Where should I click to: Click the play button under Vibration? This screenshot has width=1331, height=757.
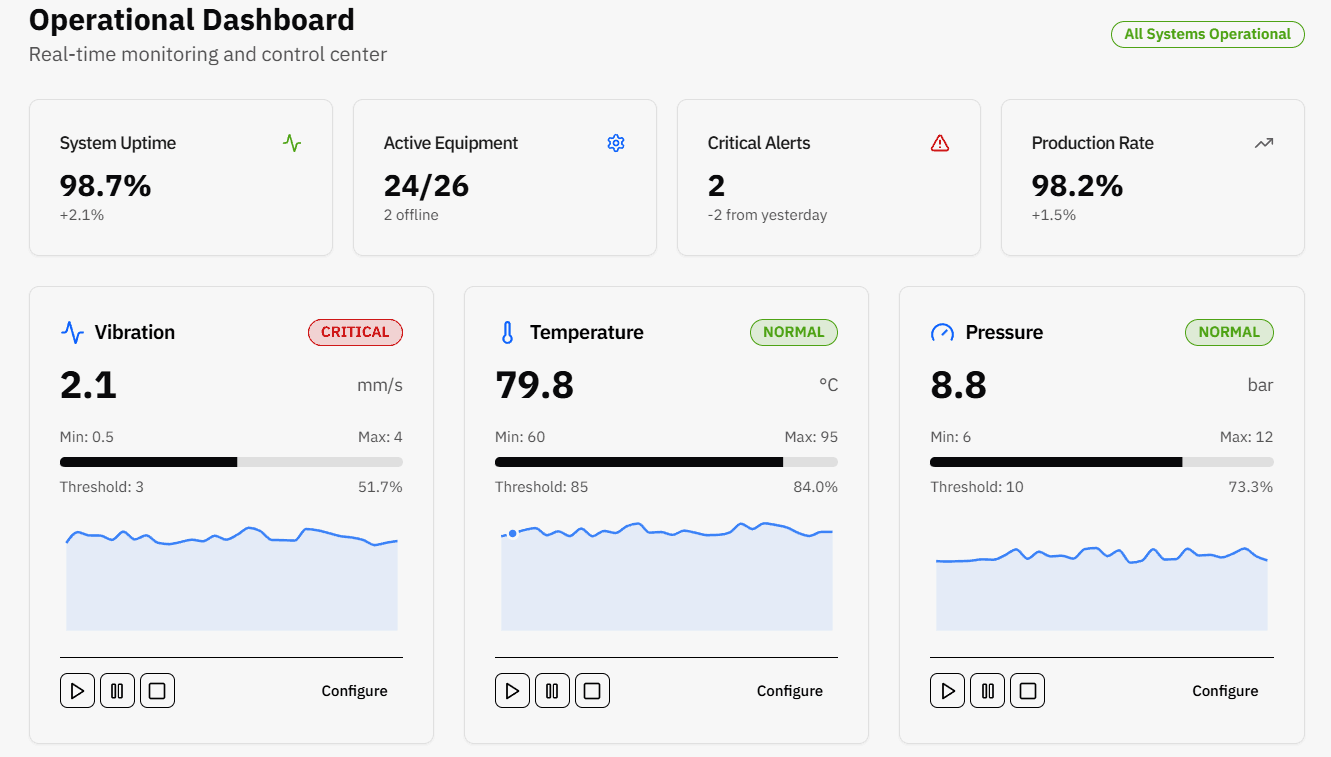pos(77,691)
